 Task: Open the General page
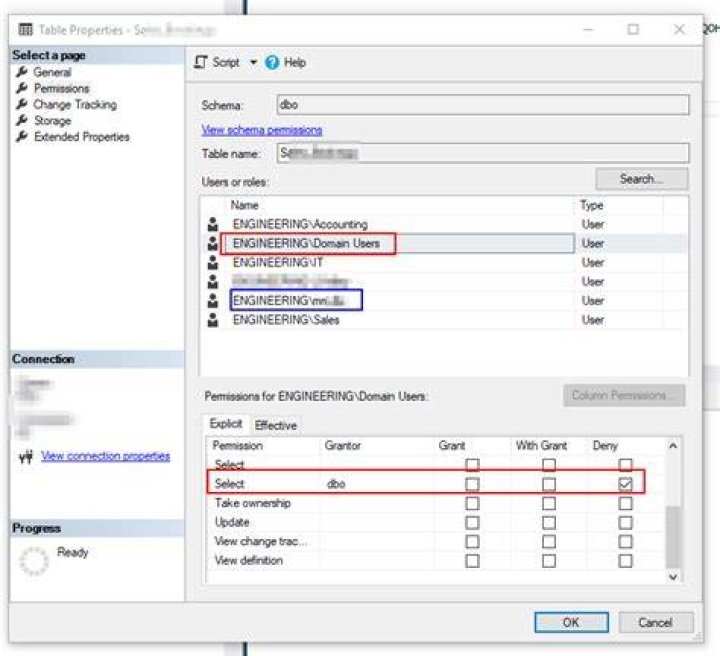[52, 72]
